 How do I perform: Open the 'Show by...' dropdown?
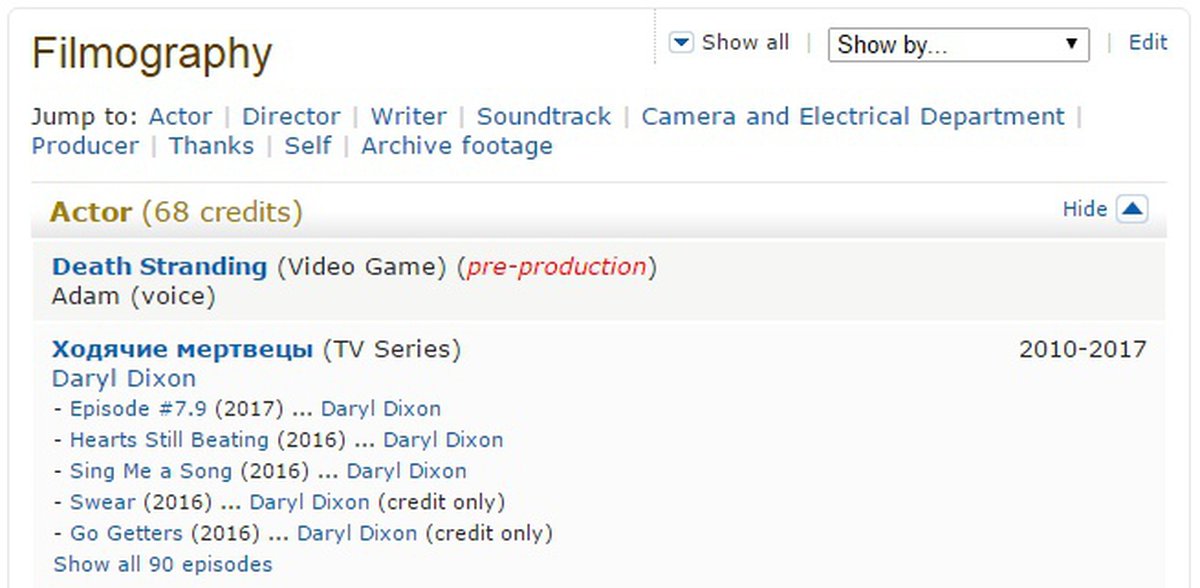[x=958, y=44]
